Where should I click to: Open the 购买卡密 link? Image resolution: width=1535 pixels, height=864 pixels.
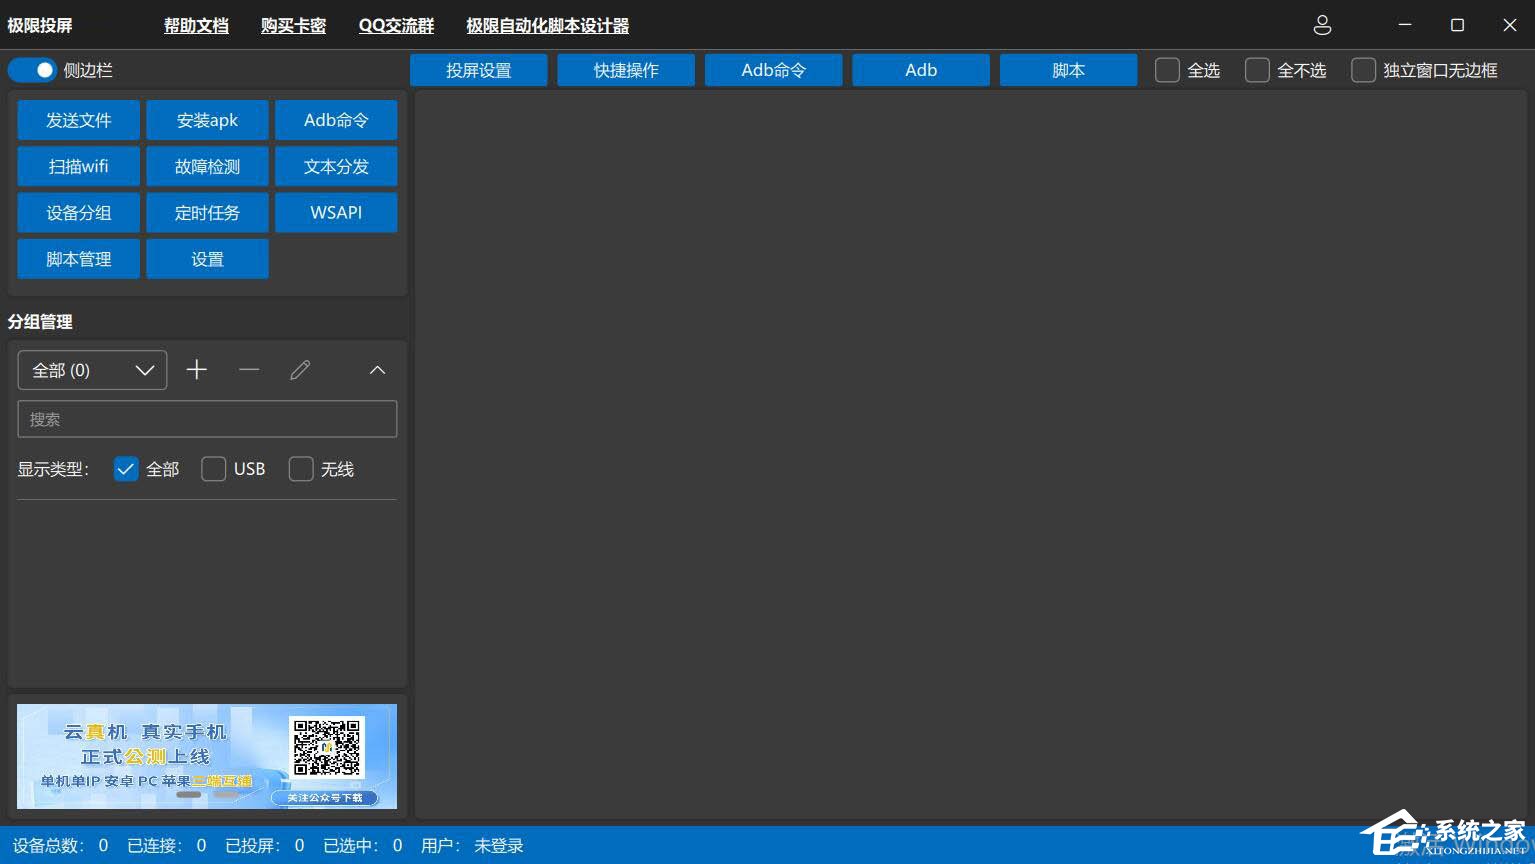point(293,26)
